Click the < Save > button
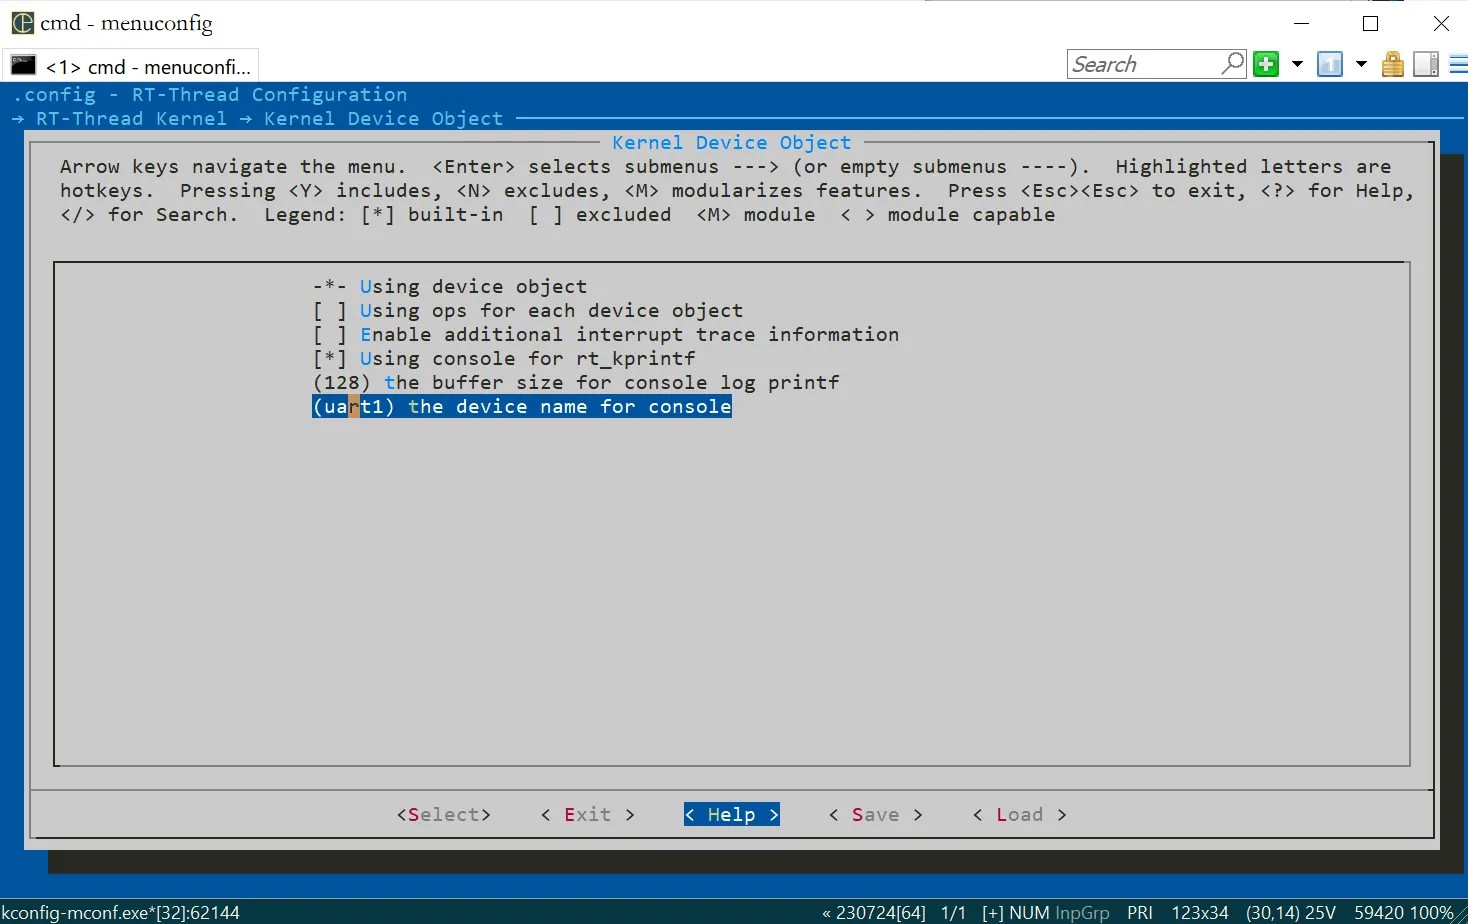The height and width of the screenshot is (924, 1468). pyautogui.click(x=876, y=814)
